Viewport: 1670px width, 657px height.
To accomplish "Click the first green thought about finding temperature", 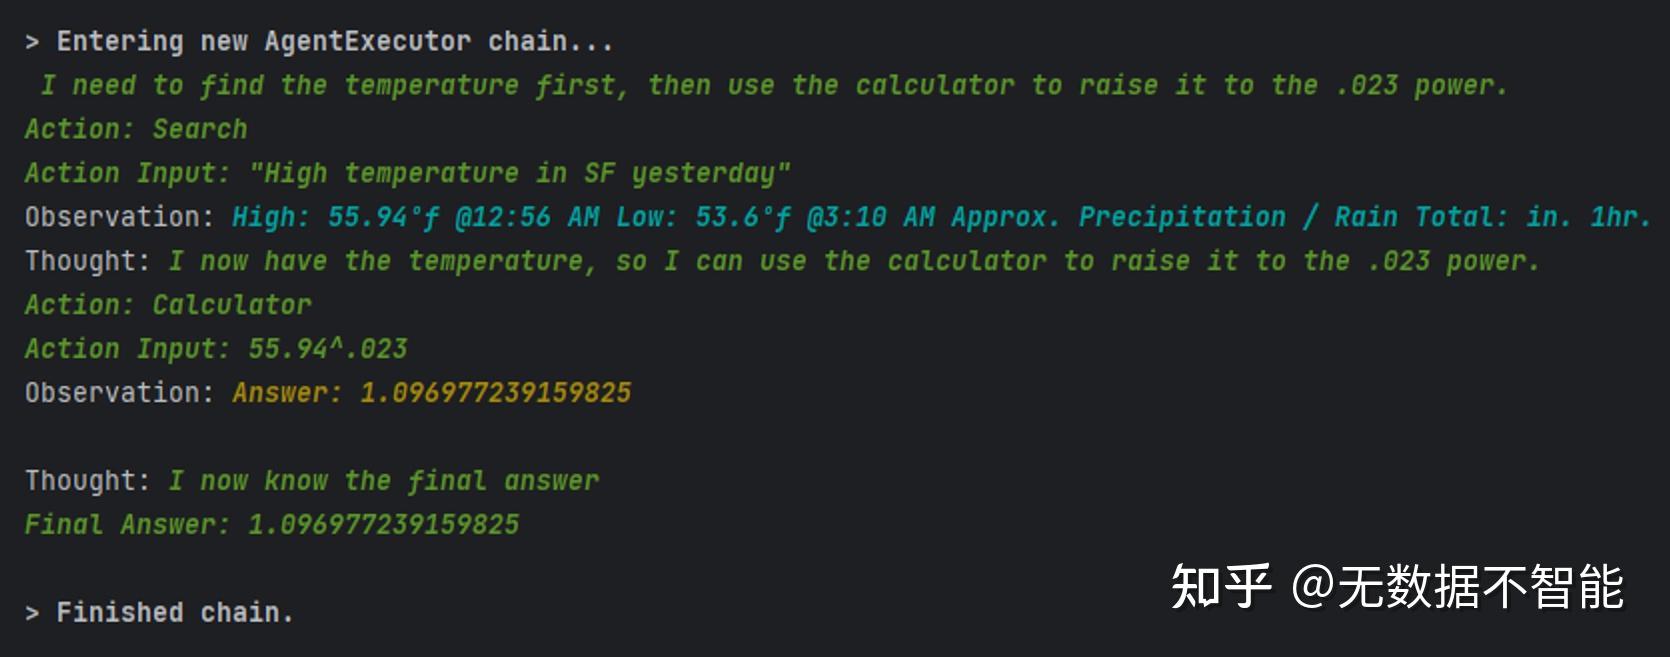I will (x=773, y=85).
